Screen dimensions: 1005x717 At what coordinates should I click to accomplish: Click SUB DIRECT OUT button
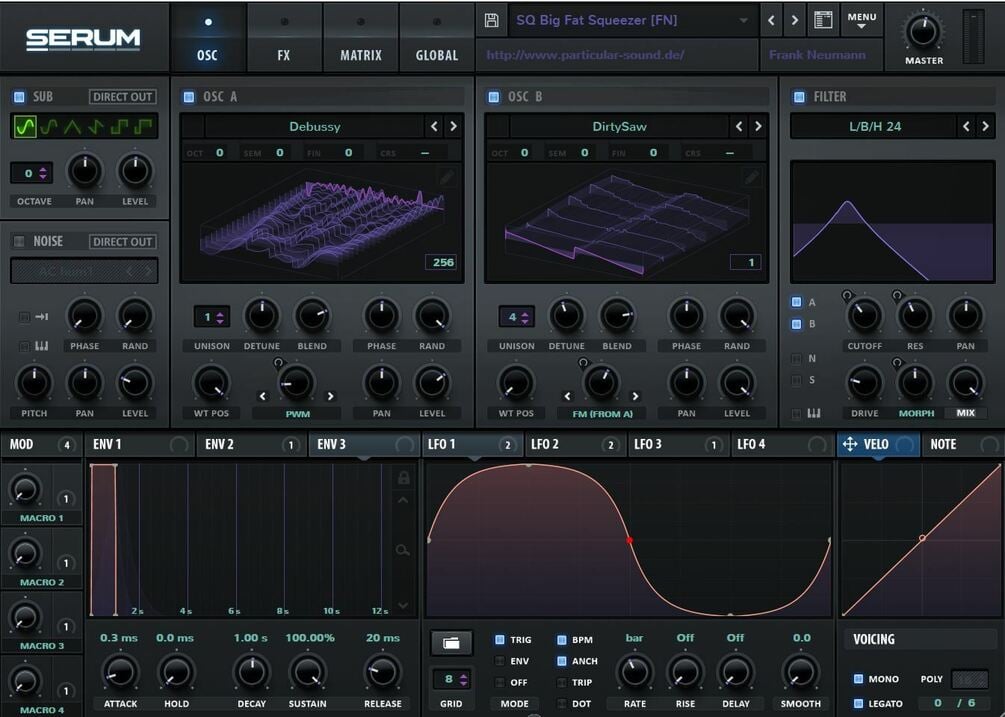click(122, 97)
